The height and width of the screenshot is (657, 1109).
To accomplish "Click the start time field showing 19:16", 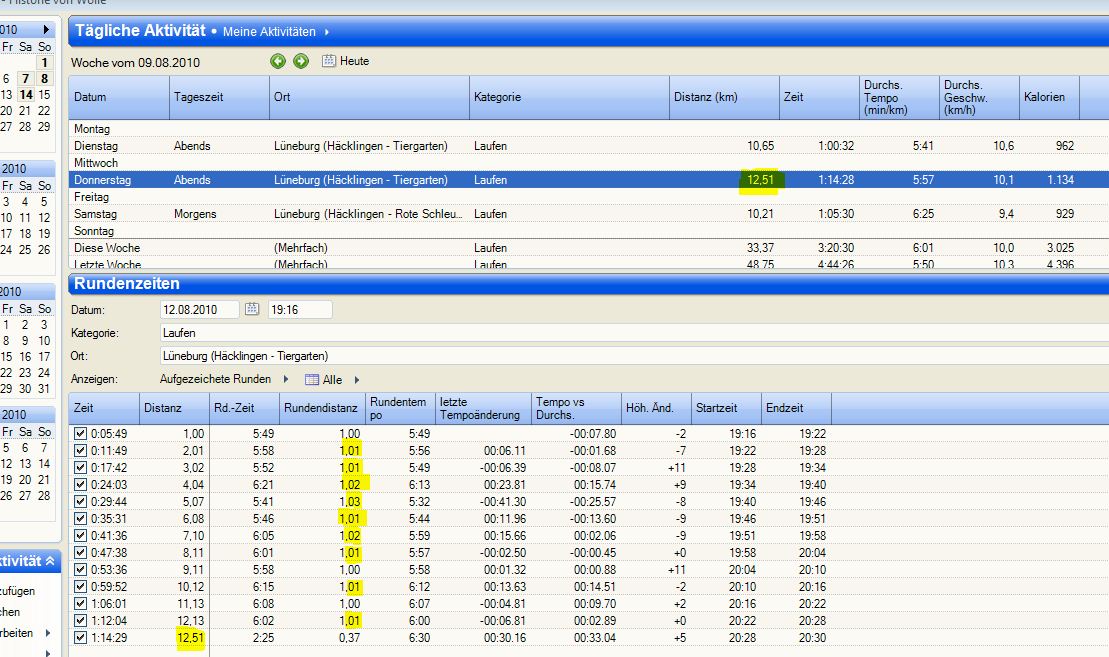I will [x=299, y=310].
